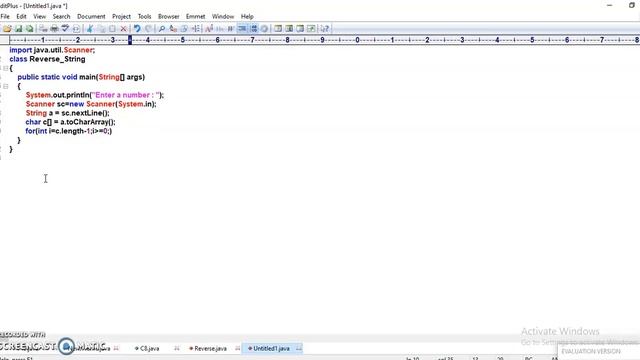This screenshot has width=640, height=360.
Task: Click the Print toolbar icon
Action: point(54,29)
